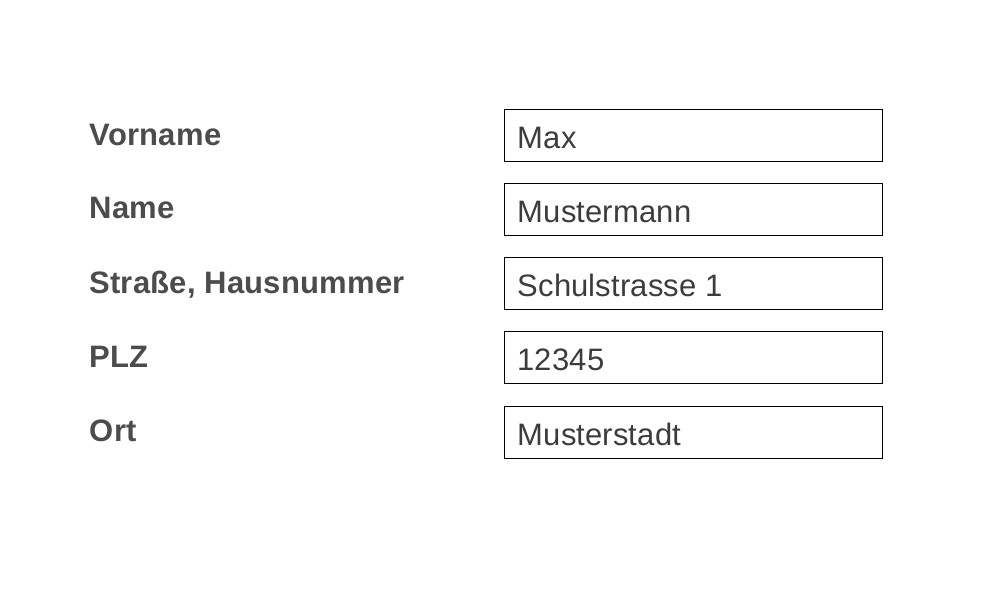Click the Ort label
The height and width of the screenshot is (600, 1000).
(113, 430)
